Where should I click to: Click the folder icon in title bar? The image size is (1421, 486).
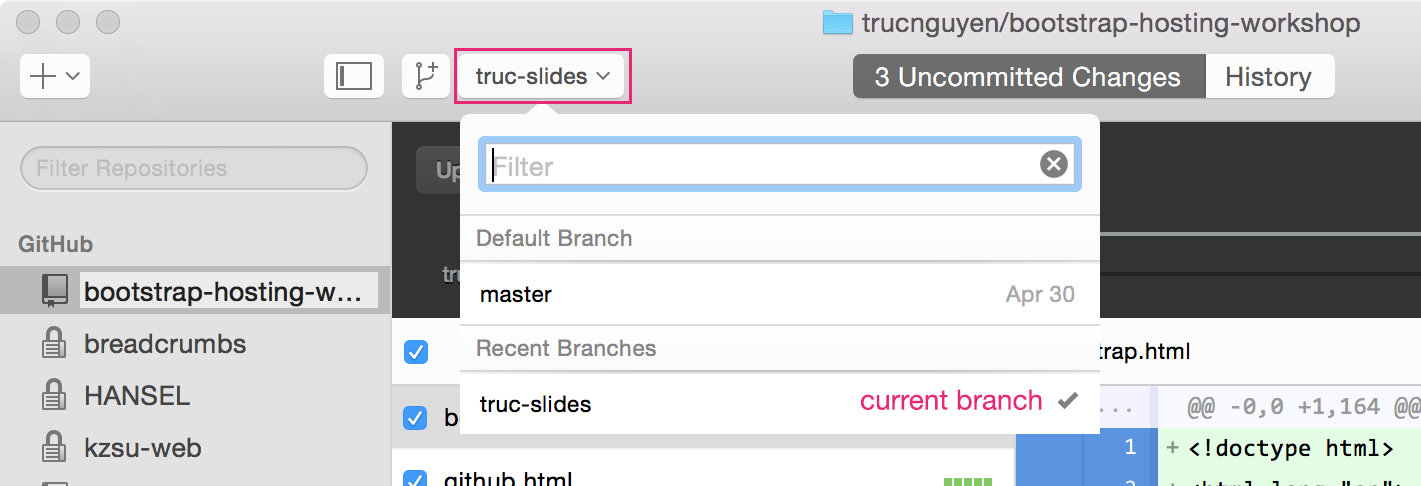837,23
